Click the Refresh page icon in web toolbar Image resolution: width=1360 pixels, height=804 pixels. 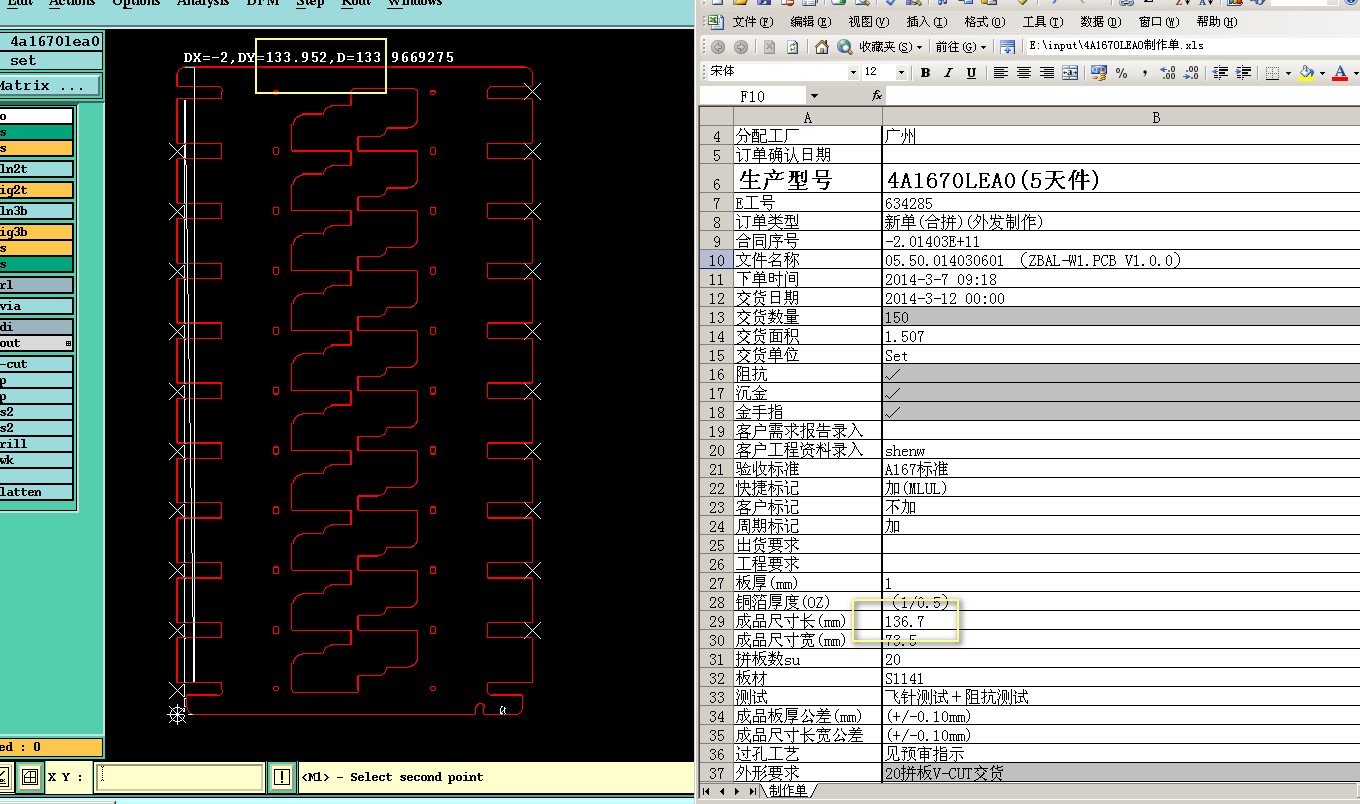[792, 47]
